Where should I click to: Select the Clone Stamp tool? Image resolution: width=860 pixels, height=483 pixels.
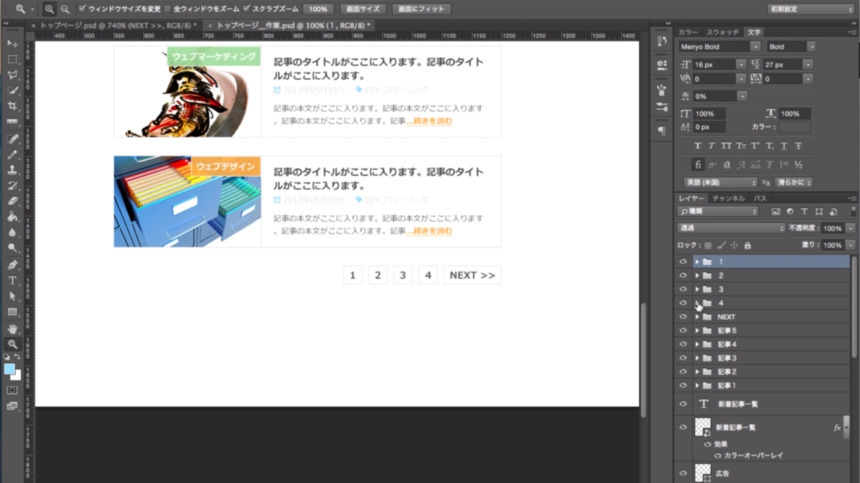(12, 170)
